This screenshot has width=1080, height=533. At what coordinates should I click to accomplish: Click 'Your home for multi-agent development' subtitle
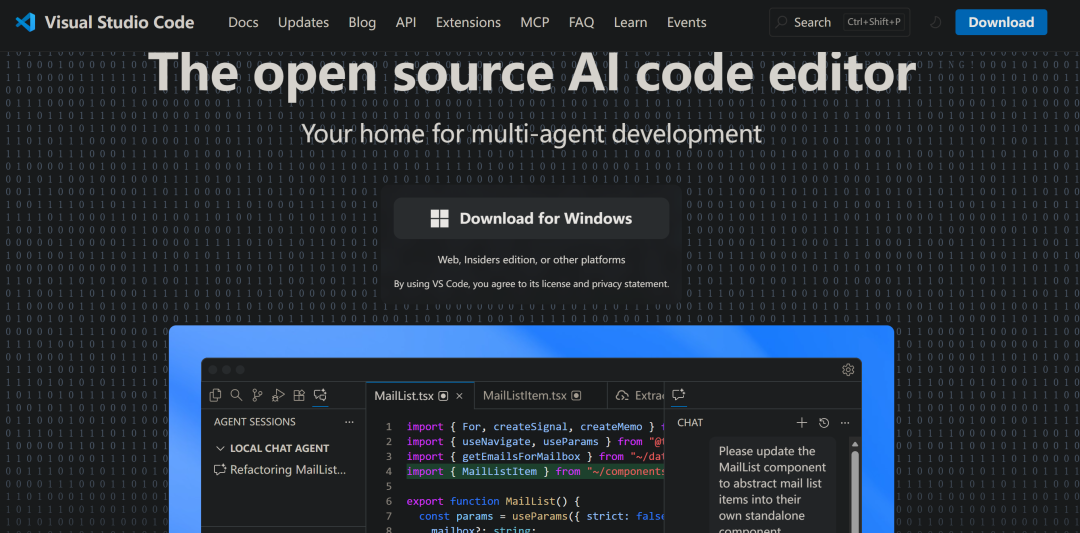point(532,133)
